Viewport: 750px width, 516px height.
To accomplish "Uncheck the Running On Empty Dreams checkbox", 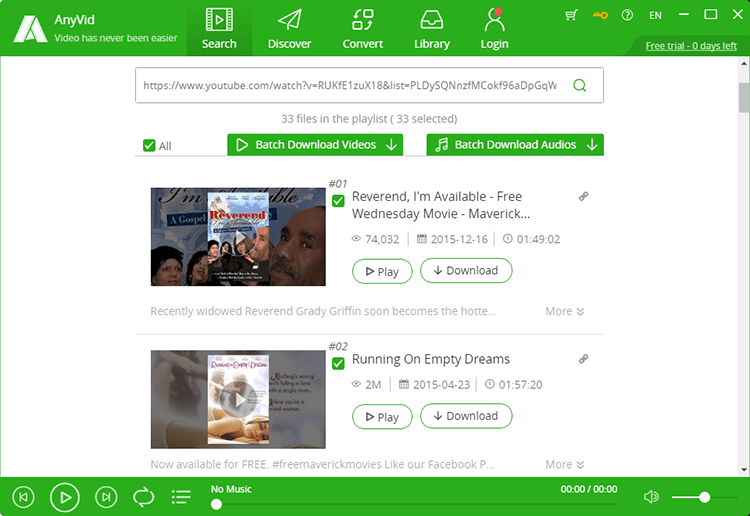I will click(338, 363).
